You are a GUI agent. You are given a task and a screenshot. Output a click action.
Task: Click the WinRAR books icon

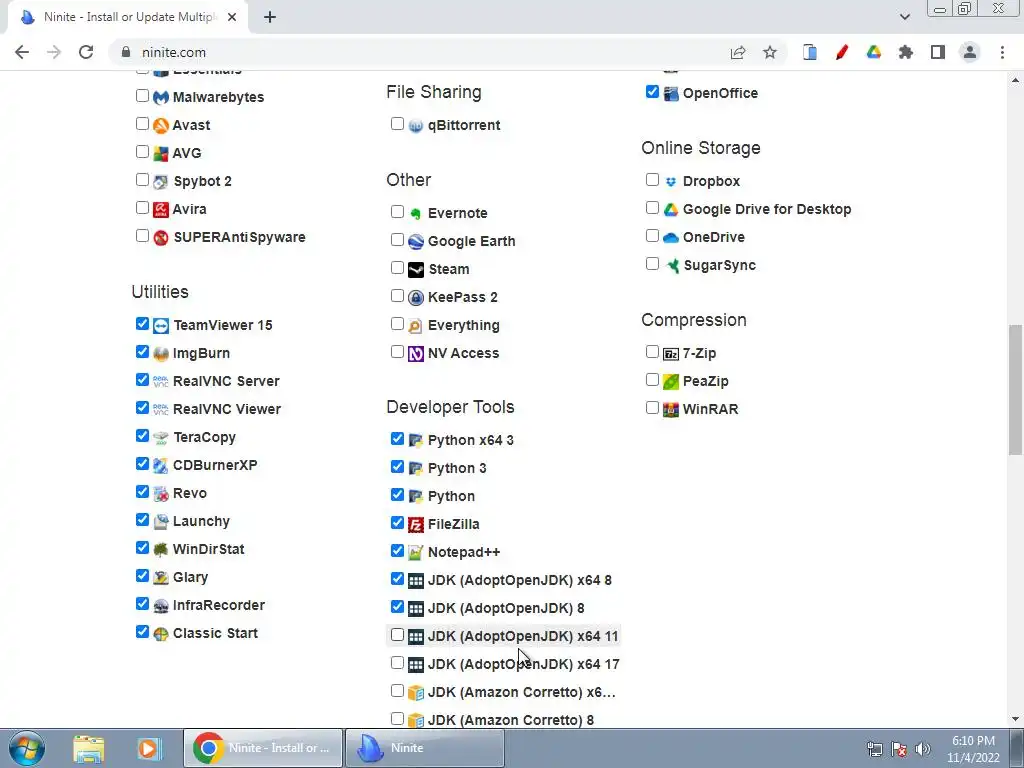(671, 409)
